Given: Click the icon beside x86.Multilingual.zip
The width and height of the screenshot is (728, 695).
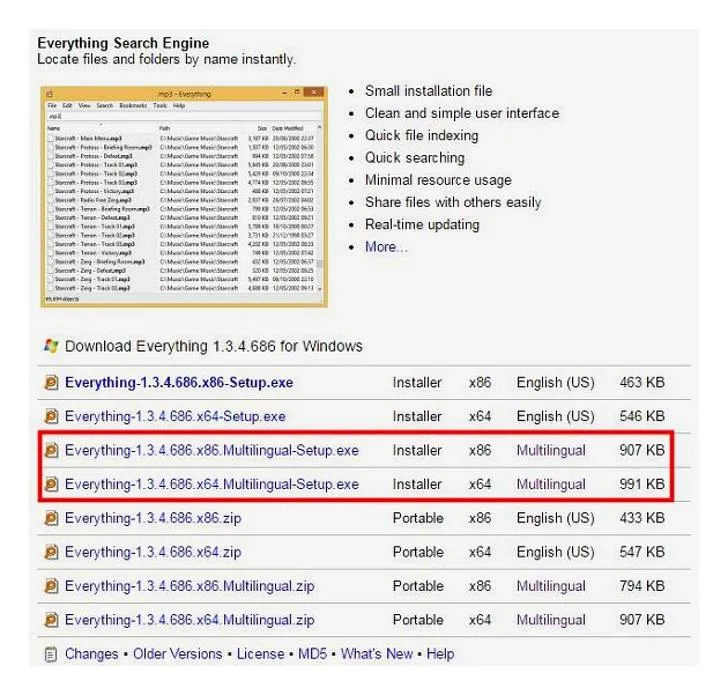Looking at the screenshot, I should point(51,586).
